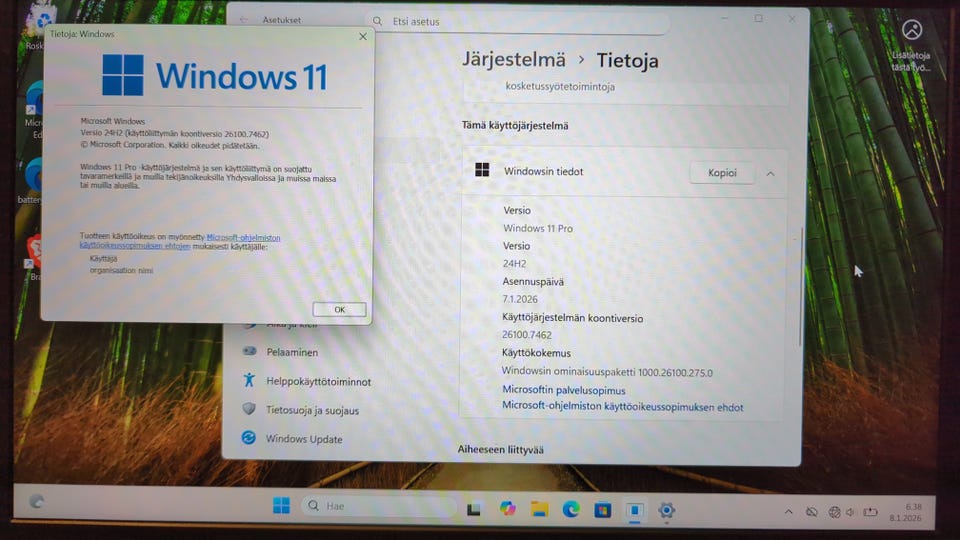Open the Microsoftin palvelusopimus link

coord(563,389)
